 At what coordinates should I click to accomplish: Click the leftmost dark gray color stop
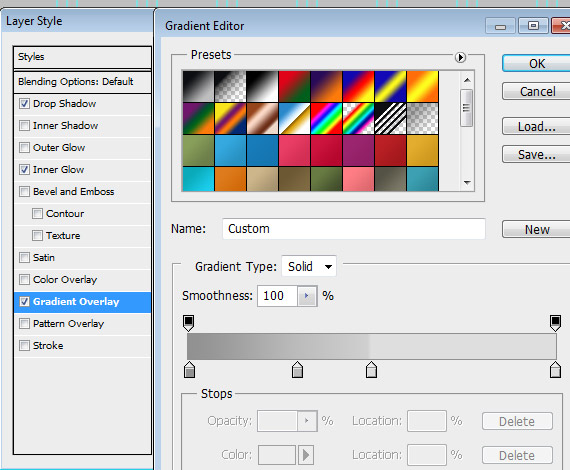(189, 370)
